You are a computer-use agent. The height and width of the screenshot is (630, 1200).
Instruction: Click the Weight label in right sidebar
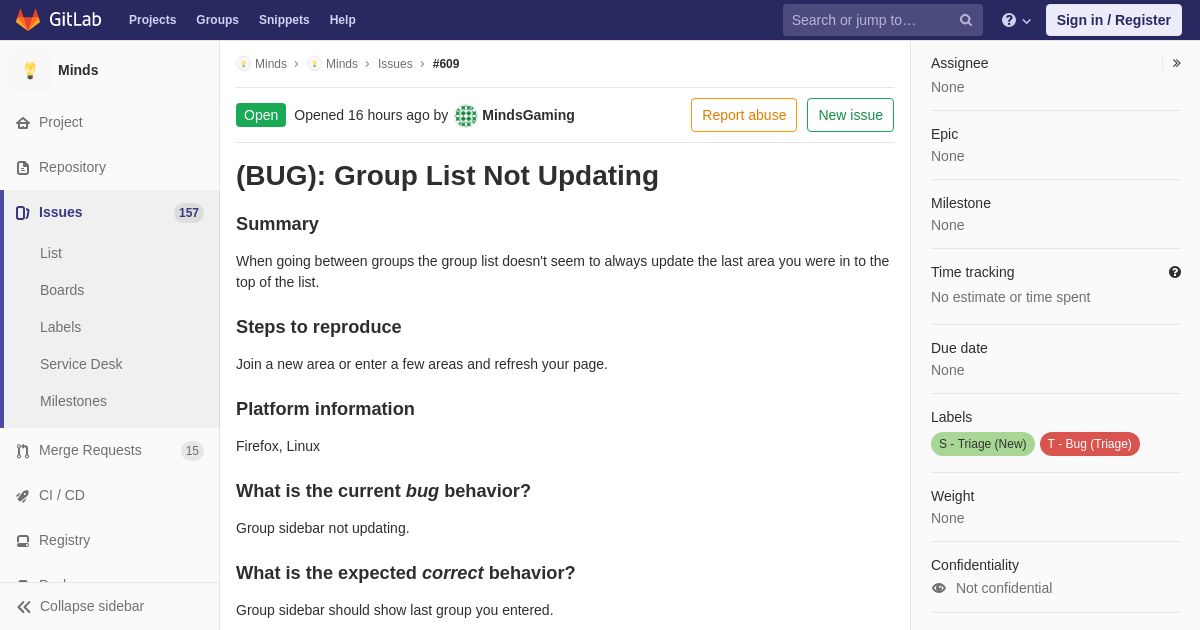pos(952,496)
